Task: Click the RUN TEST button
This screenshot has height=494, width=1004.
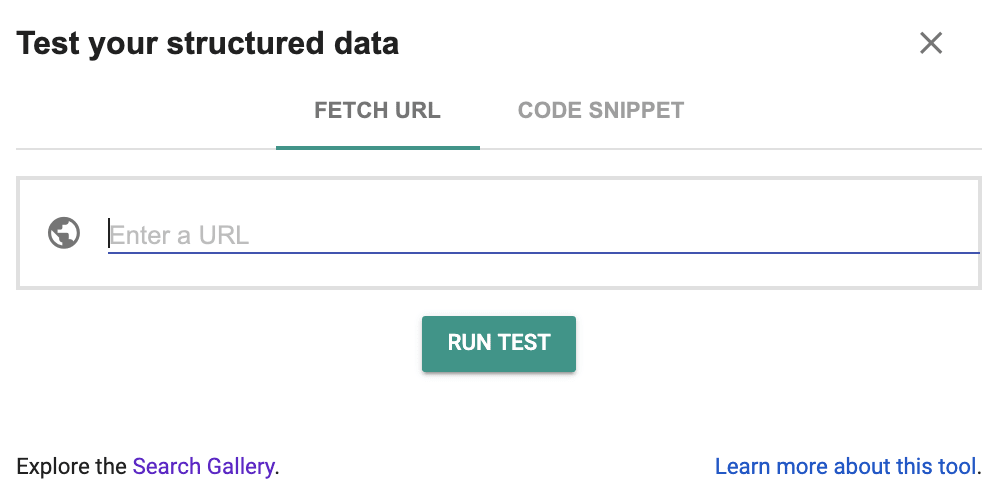Action: (x=499, y=344)
